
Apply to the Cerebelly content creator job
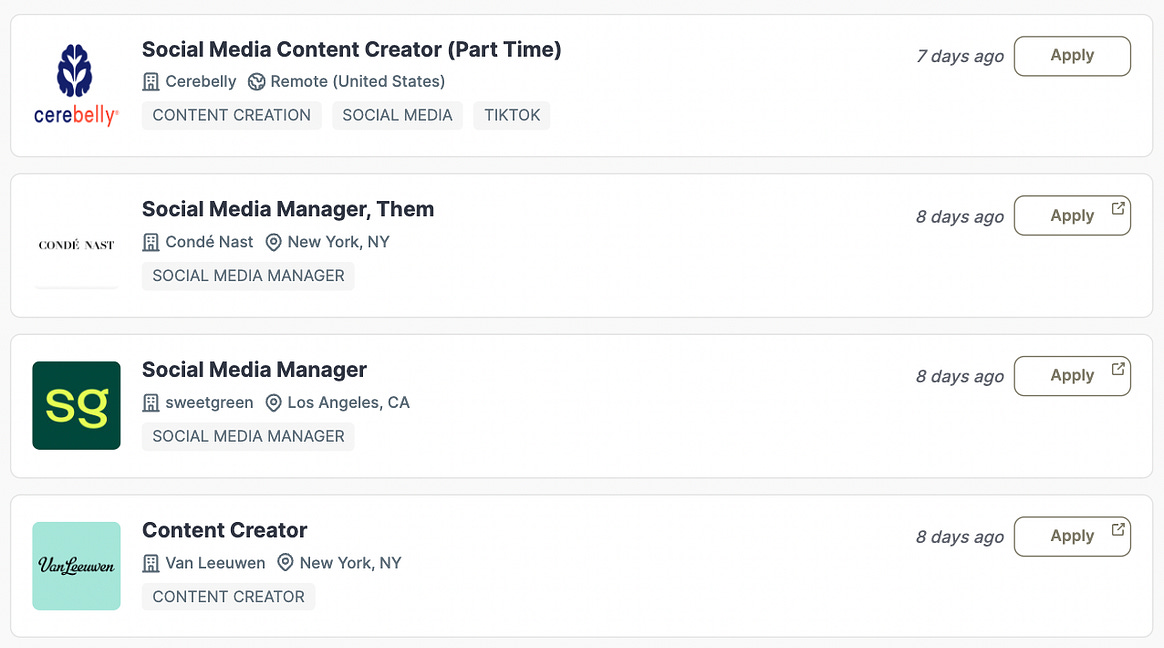(1072, 56)
